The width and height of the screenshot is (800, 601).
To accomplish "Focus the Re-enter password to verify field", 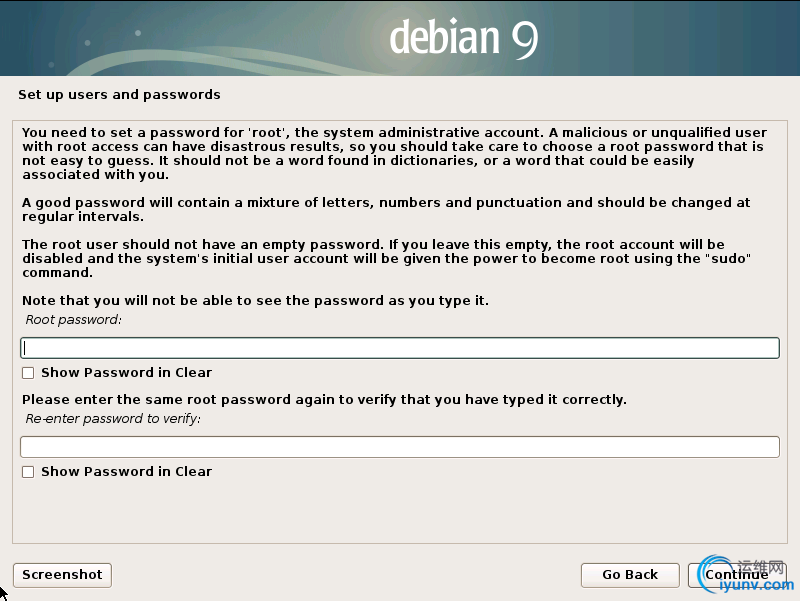I will point(400,447).
